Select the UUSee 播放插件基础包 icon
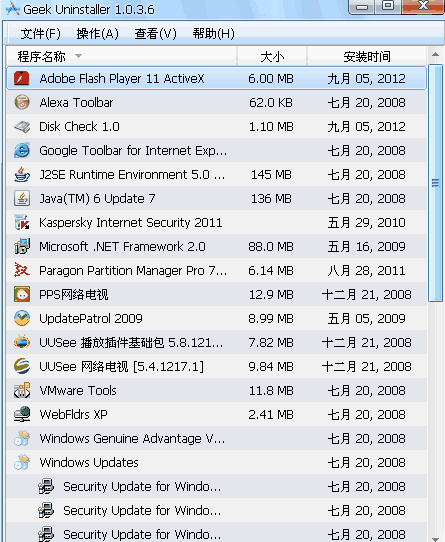Image resolution: width=445 pixels, height=542 pixels. [x=22, y=342]
